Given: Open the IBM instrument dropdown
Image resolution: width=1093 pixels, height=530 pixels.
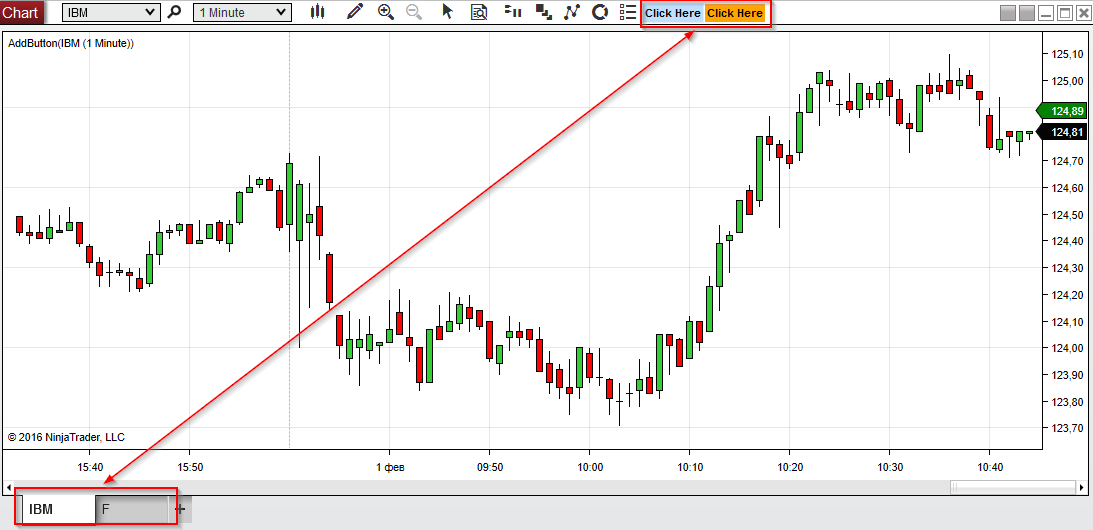Looking at the screenshot, I should [111, 12].
